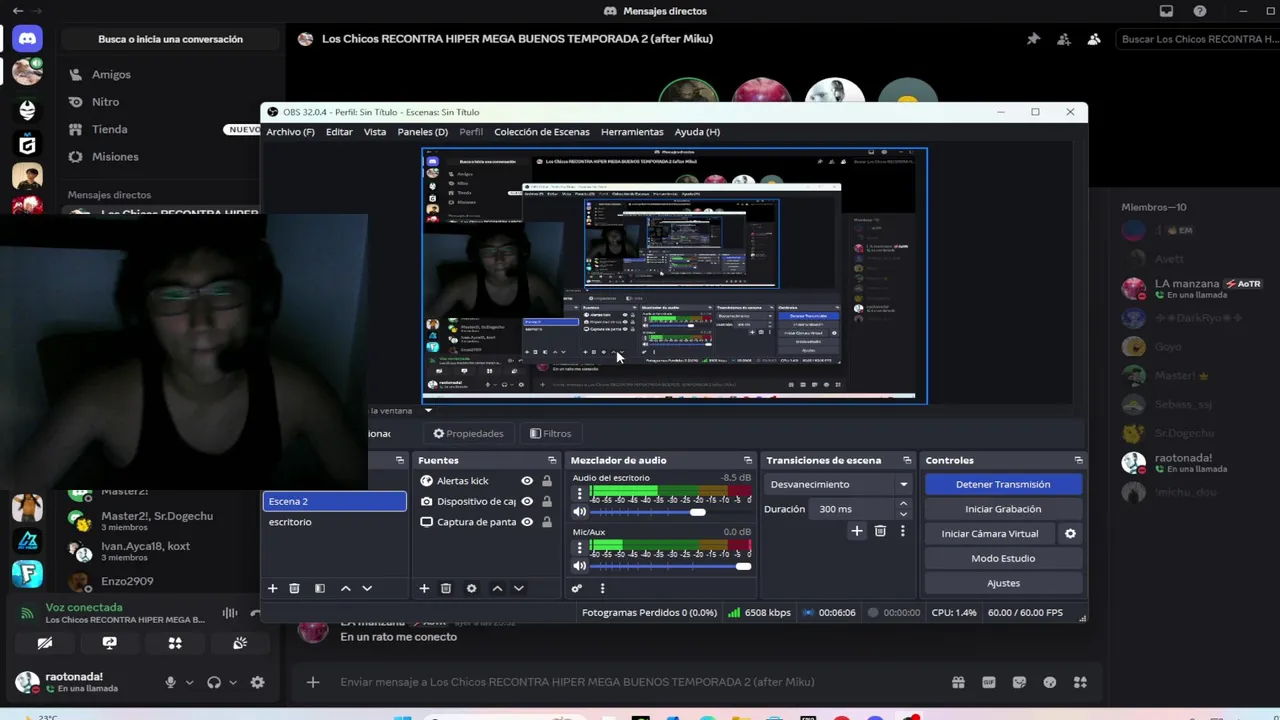Open virtual camera settings gear

pos(1070,534)
